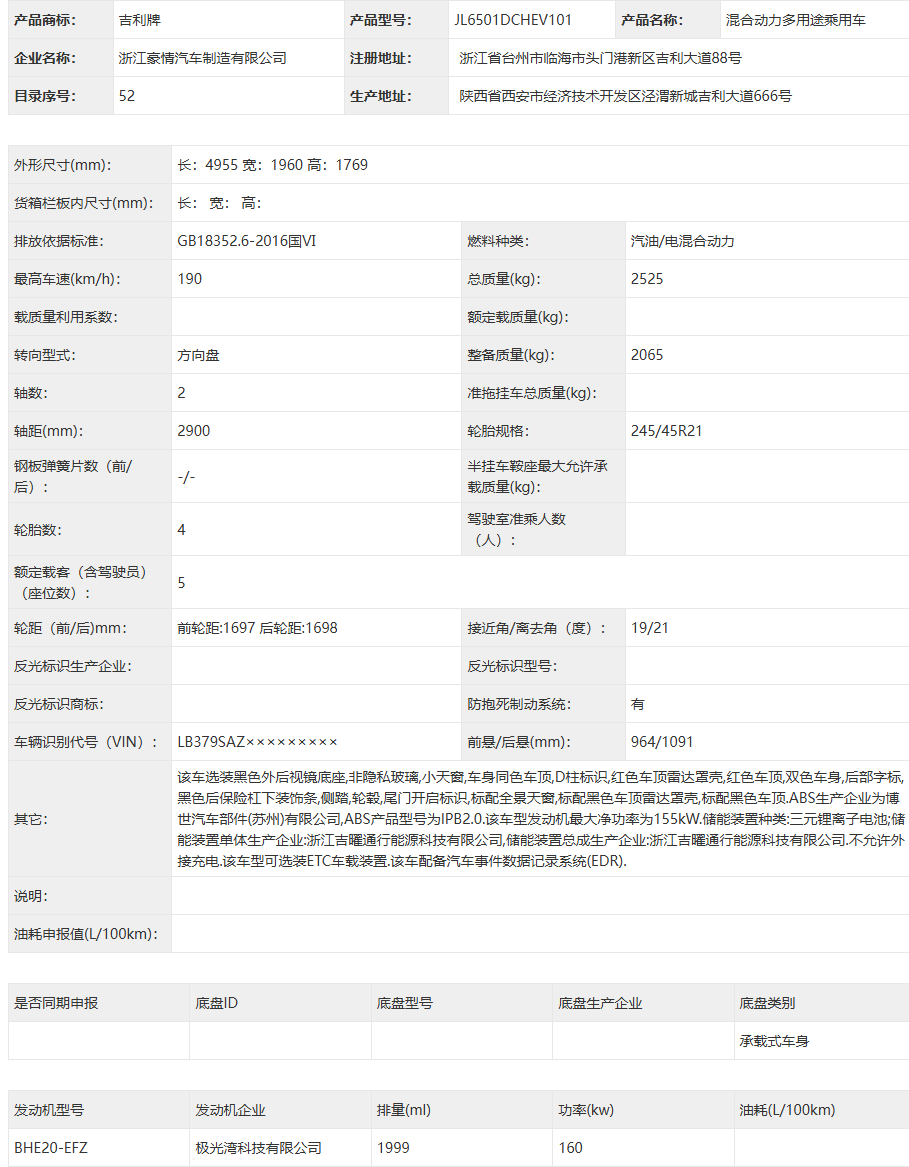Select the 底盘生产企业 column header
Viewport: 909px width, 1167px height.
click(x=600, y=1003)
